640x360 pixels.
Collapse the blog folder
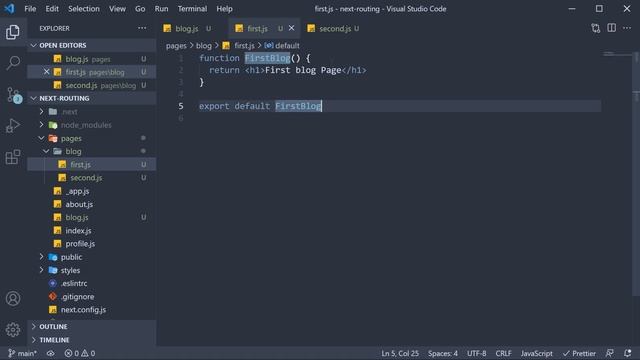[91, 151]
